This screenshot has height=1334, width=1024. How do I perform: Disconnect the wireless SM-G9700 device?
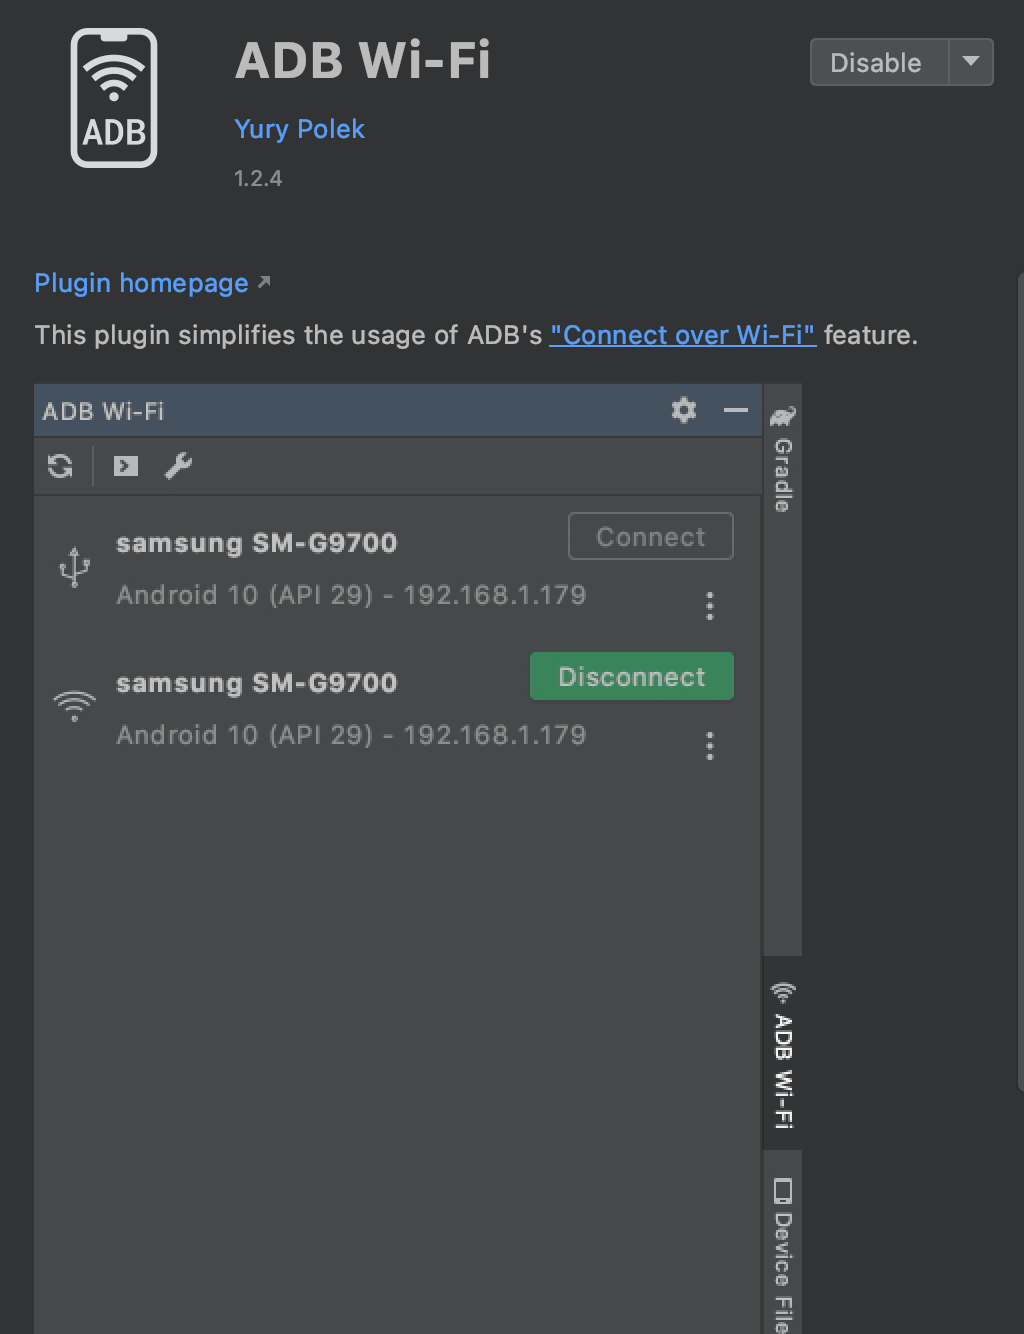(x=631, y=676)
